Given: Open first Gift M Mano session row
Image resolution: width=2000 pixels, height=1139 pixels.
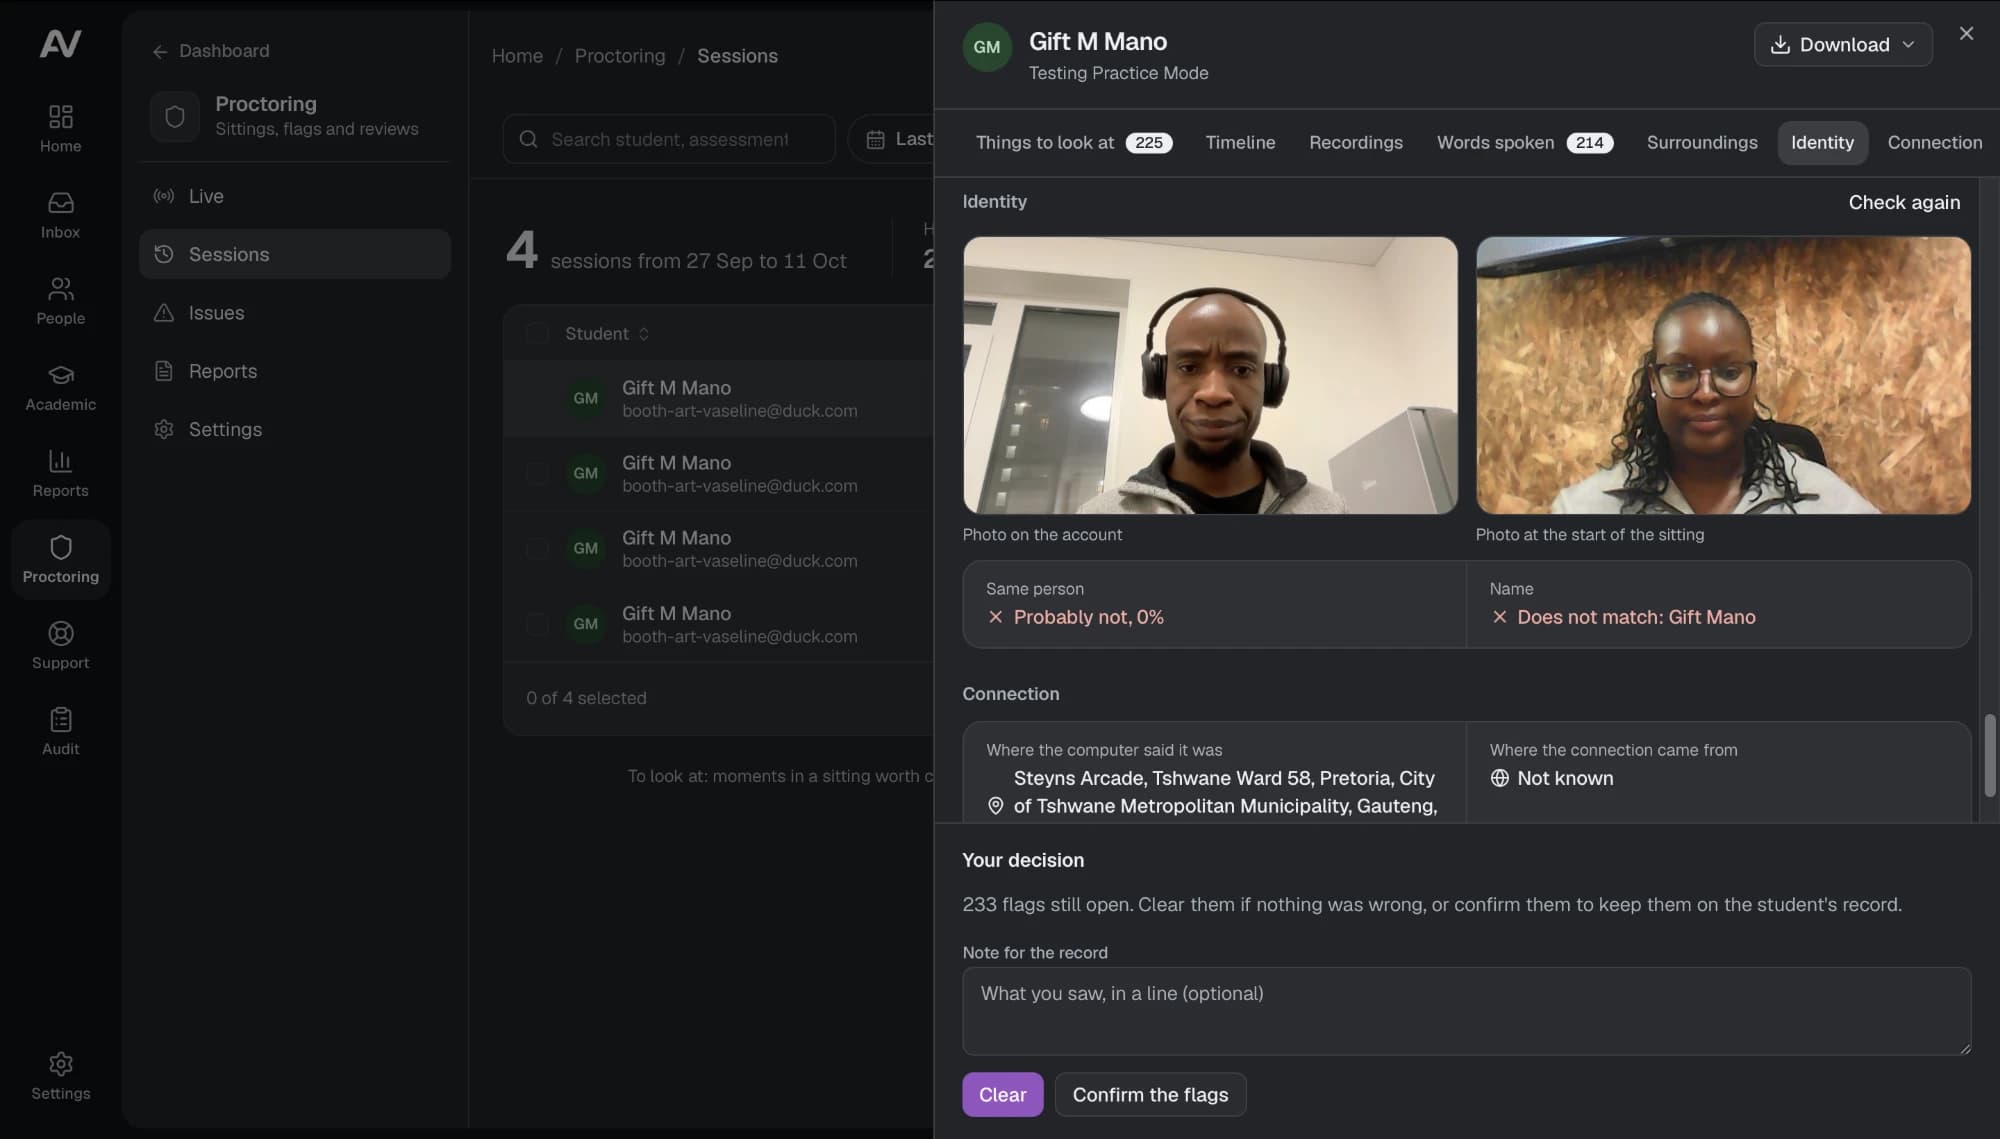Looking at the screenshot, I should 718,398.
